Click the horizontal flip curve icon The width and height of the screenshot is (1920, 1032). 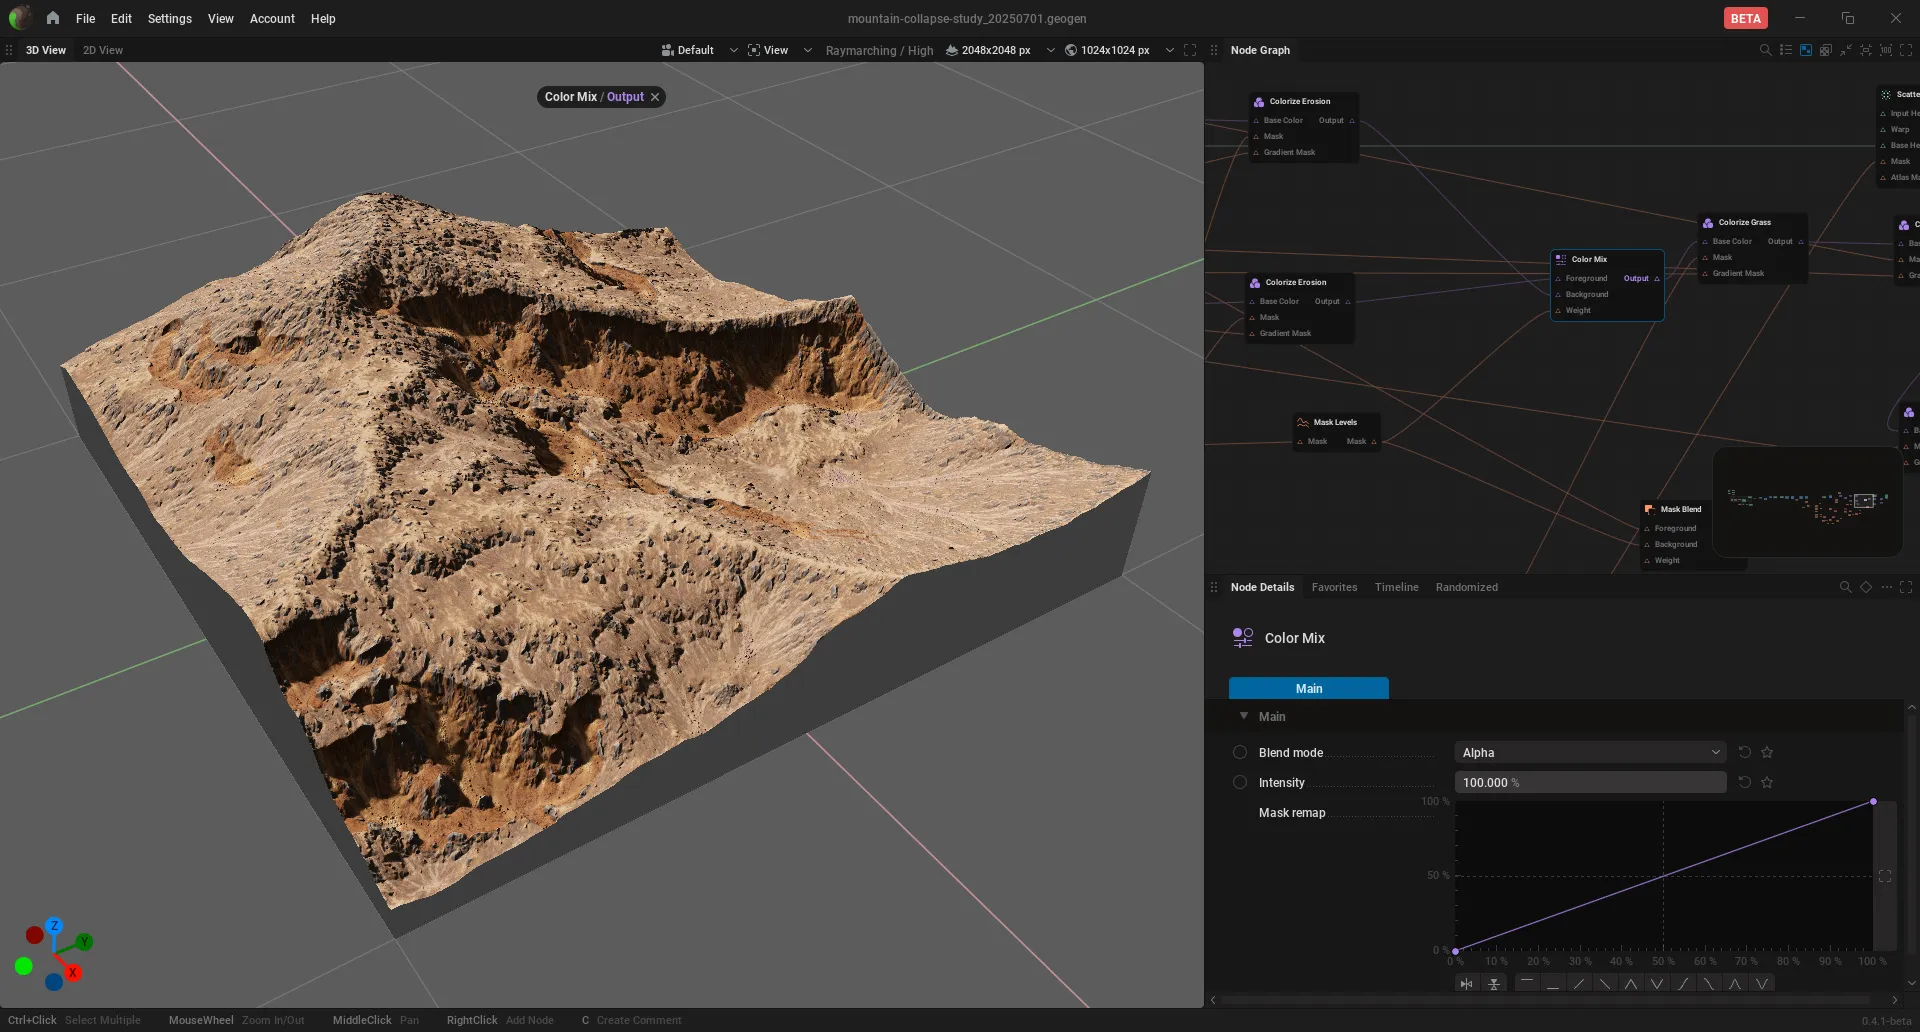point(1466,984)
